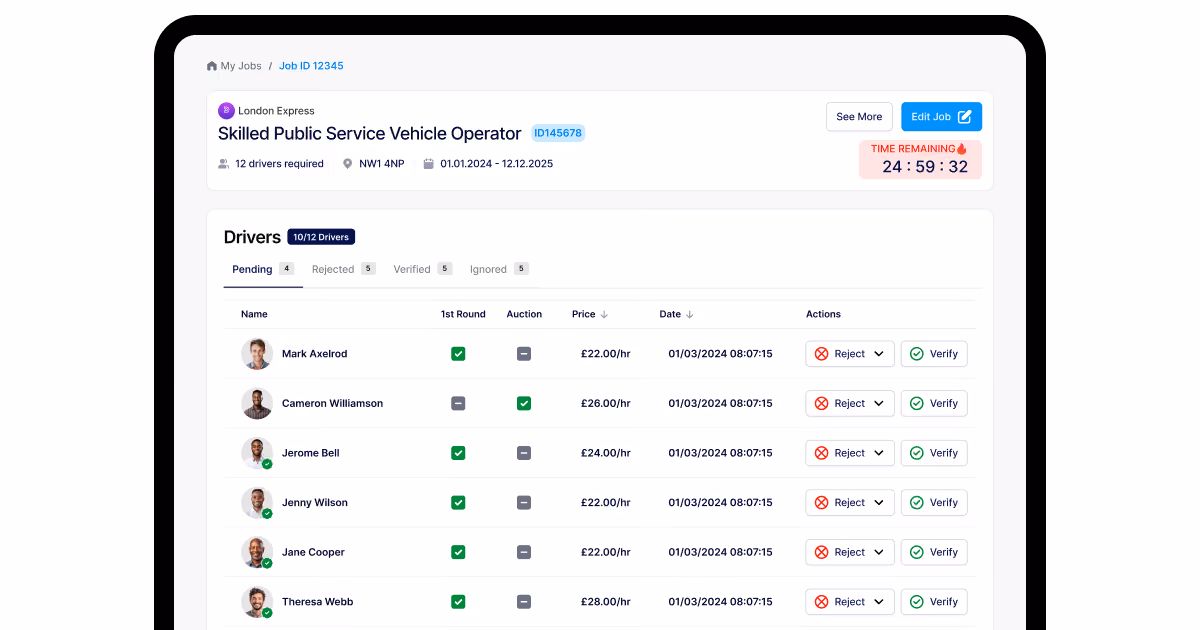Verify driver Jerome Bell

click(934, 453)
